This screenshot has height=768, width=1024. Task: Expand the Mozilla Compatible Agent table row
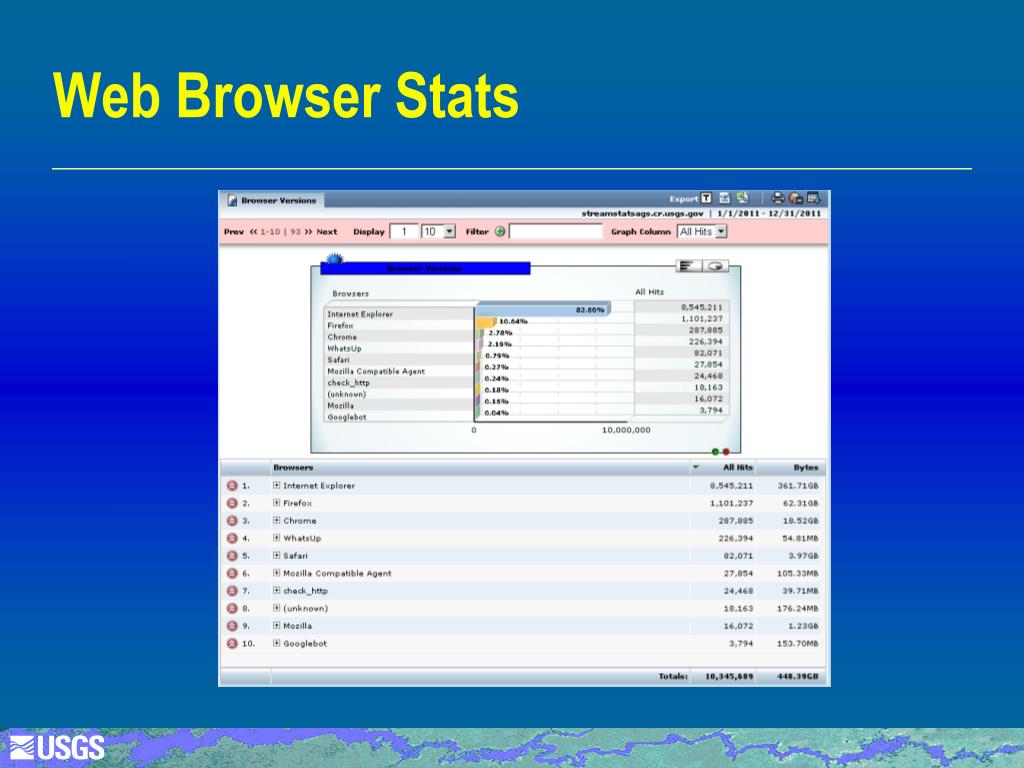click(277, 573)
